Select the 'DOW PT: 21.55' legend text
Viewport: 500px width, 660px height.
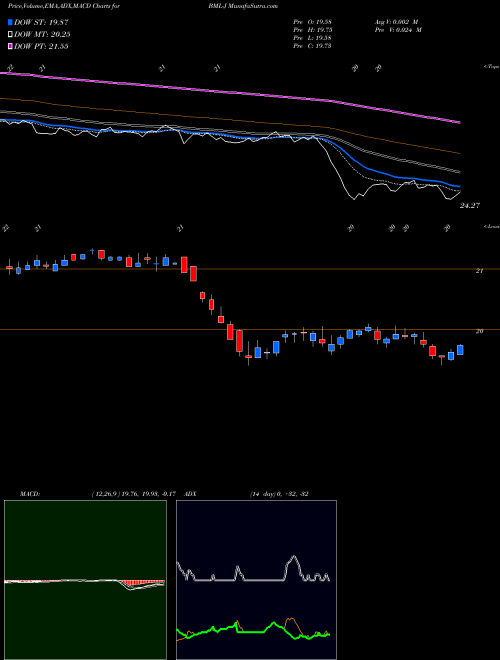point(41,46)
